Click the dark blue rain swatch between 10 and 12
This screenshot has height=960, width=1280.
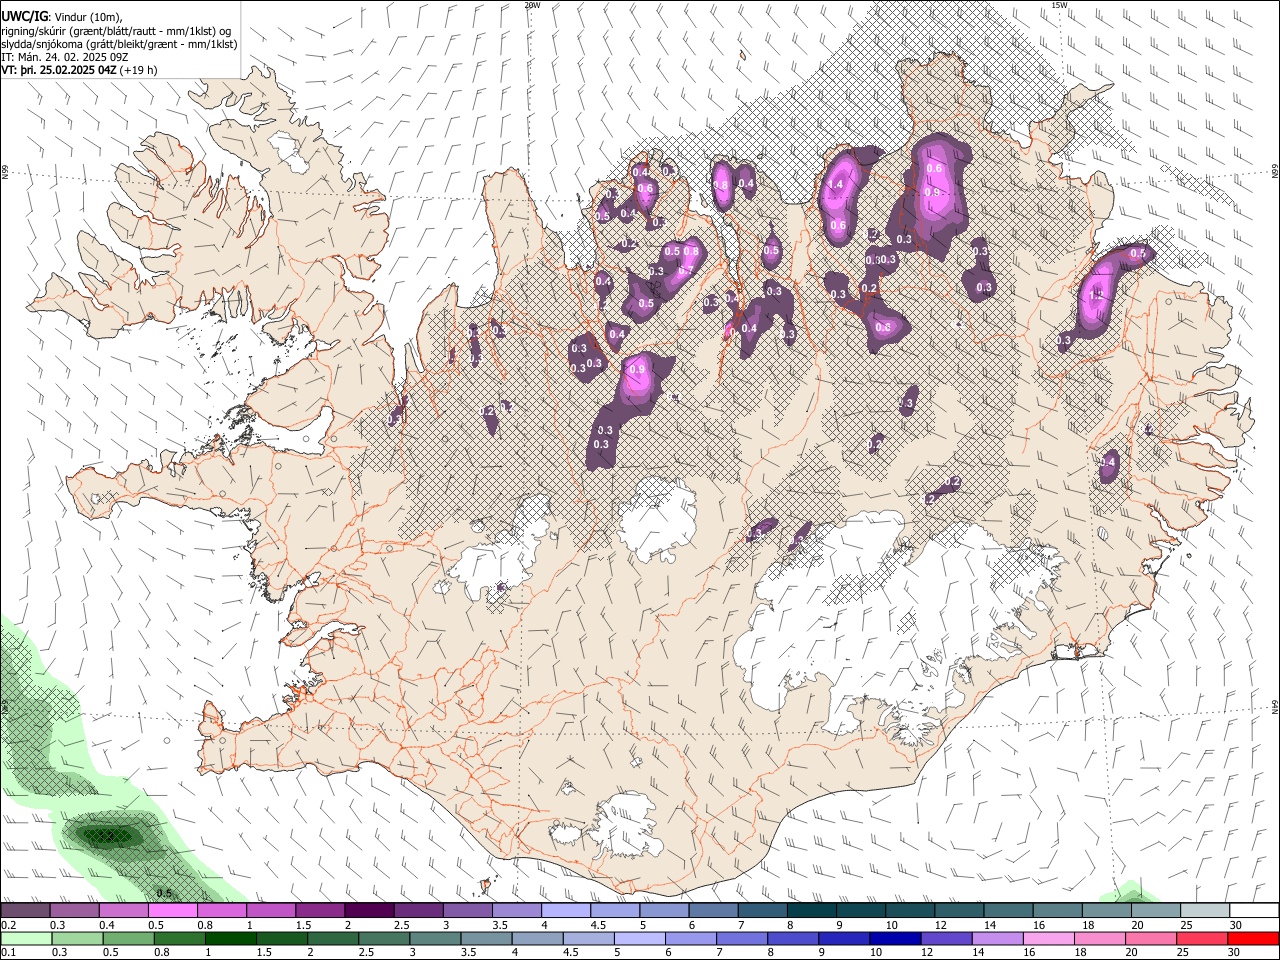click(x=896, y=939)
